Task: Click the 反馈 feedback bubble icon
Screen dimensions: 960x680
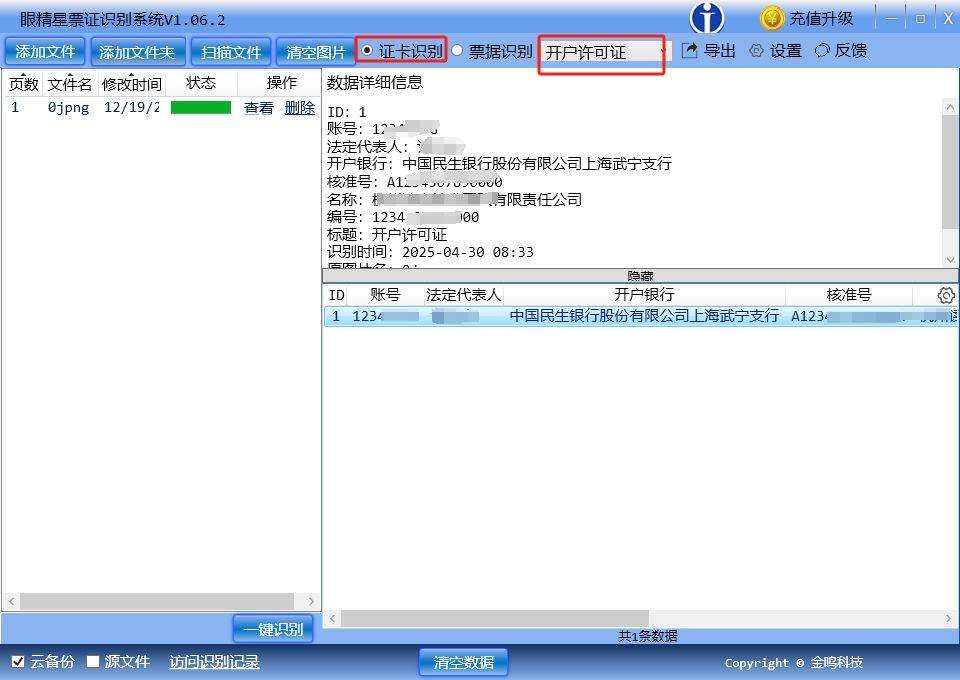Action: click(x=822, y=50)
